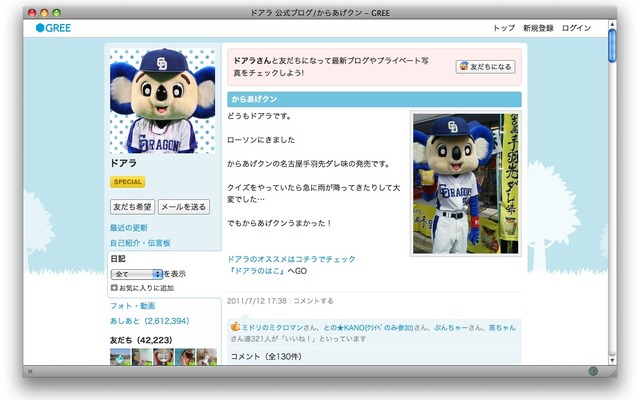The height and width of the screenshot is (400, 640).
Task: Open the ログイン navigation link
Action: coord(576,28)
